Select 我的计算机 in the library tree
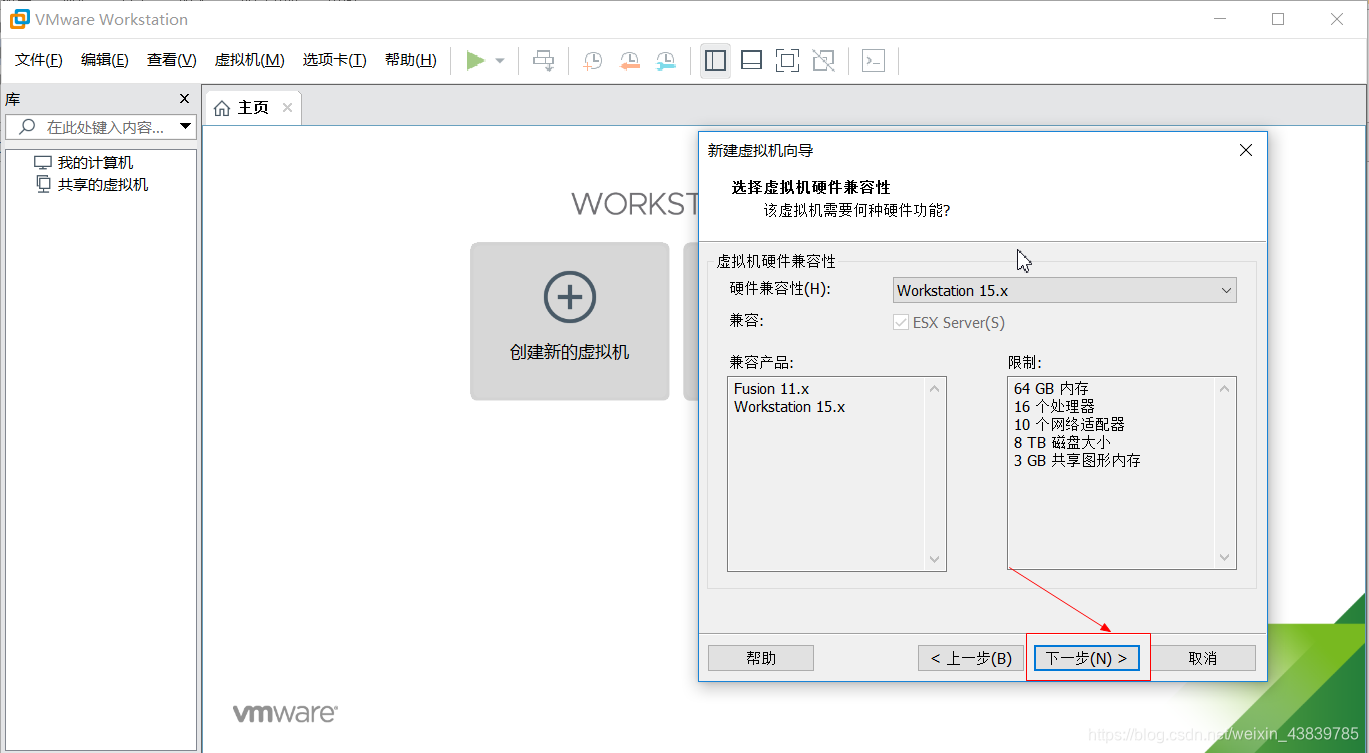Screen dimensions: 1369x753 coord(95,163)
